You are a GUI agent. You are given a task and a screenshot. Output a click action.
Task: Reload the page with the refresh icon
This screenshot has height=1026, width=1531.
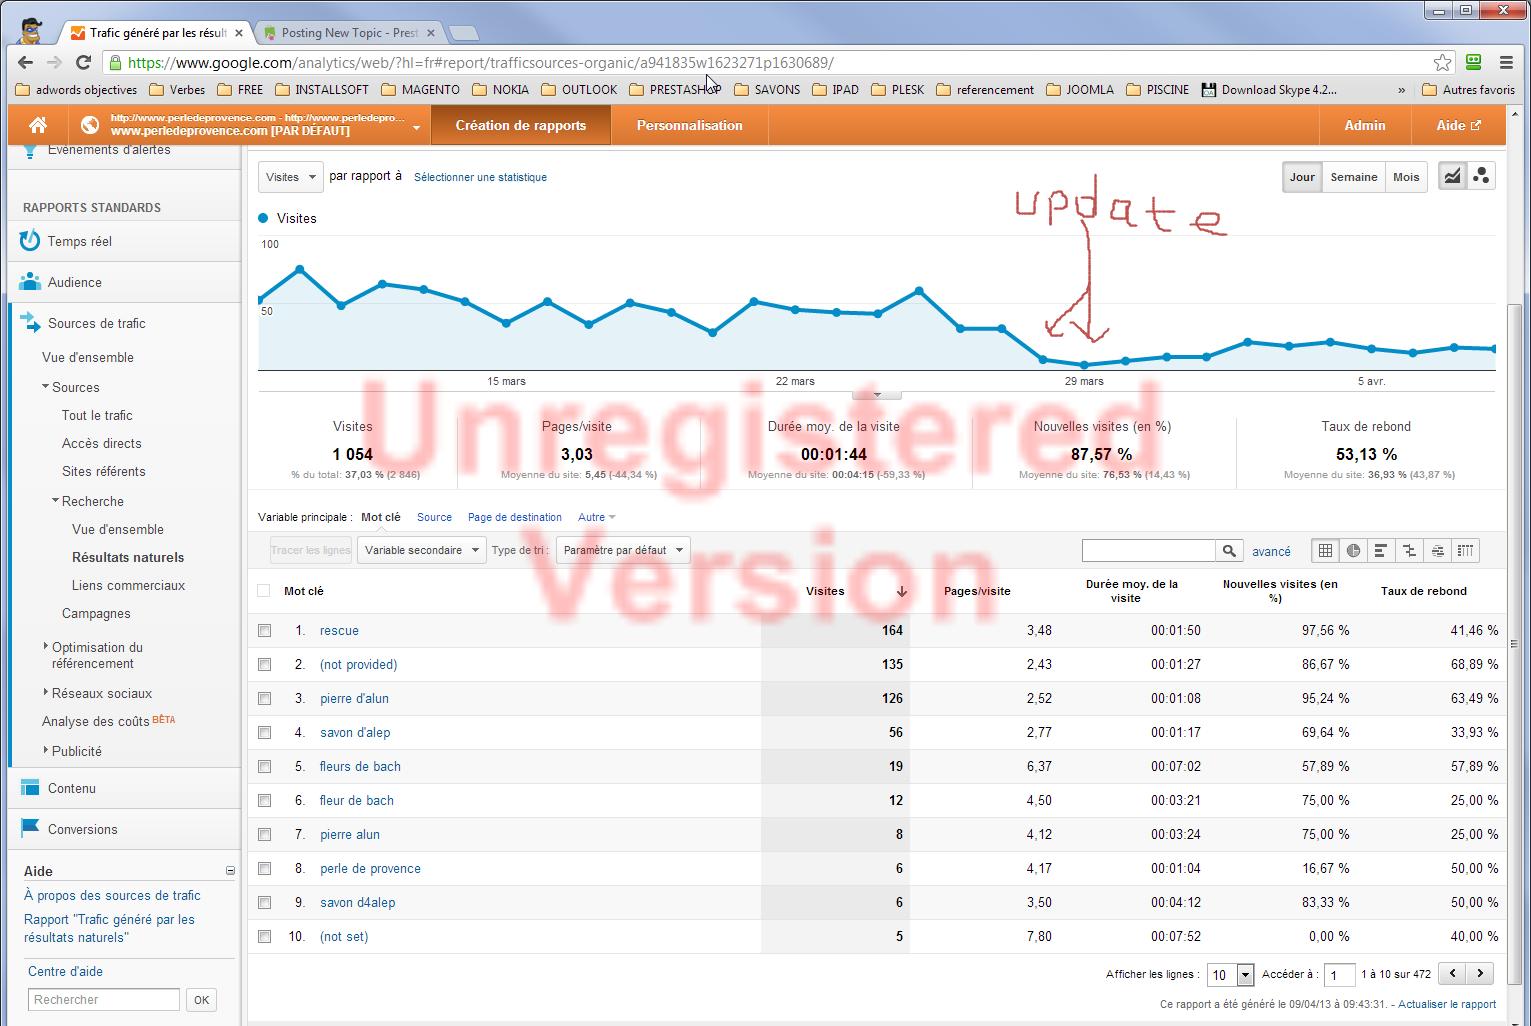click(84, 62)
